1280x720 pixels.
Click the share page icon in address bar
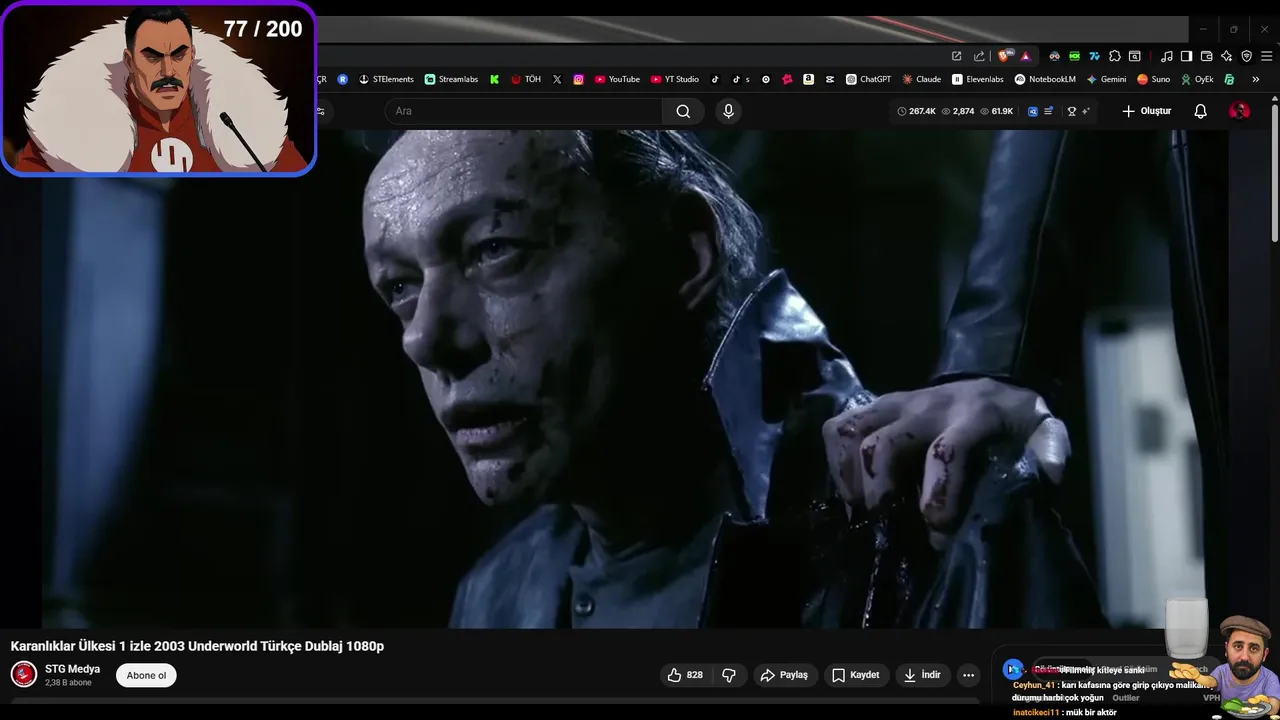tap(979, 56)
